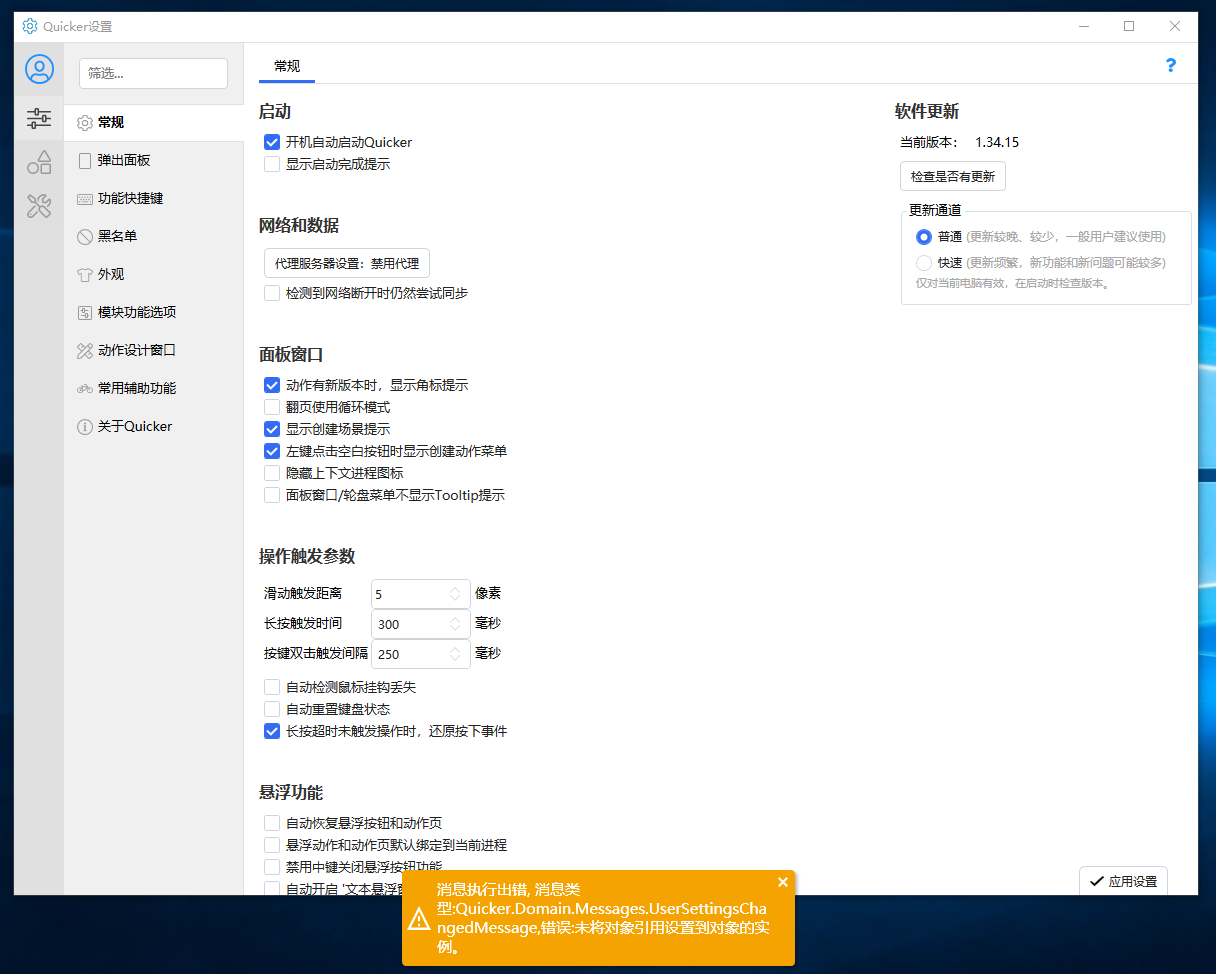
Task: Open 关于Quicker page
Action: pos(154,427)
